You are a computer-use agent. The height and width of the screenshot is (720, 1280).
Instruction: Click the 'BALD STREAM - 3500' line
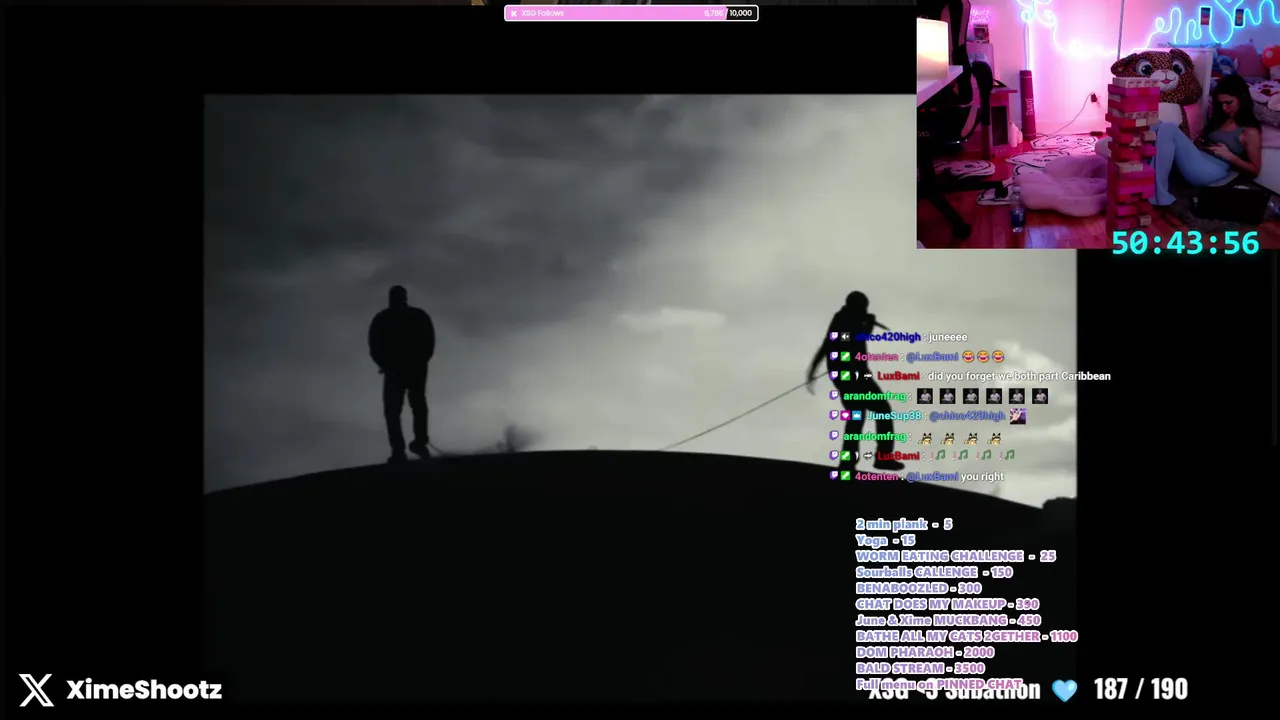click(x=920, y=668)
